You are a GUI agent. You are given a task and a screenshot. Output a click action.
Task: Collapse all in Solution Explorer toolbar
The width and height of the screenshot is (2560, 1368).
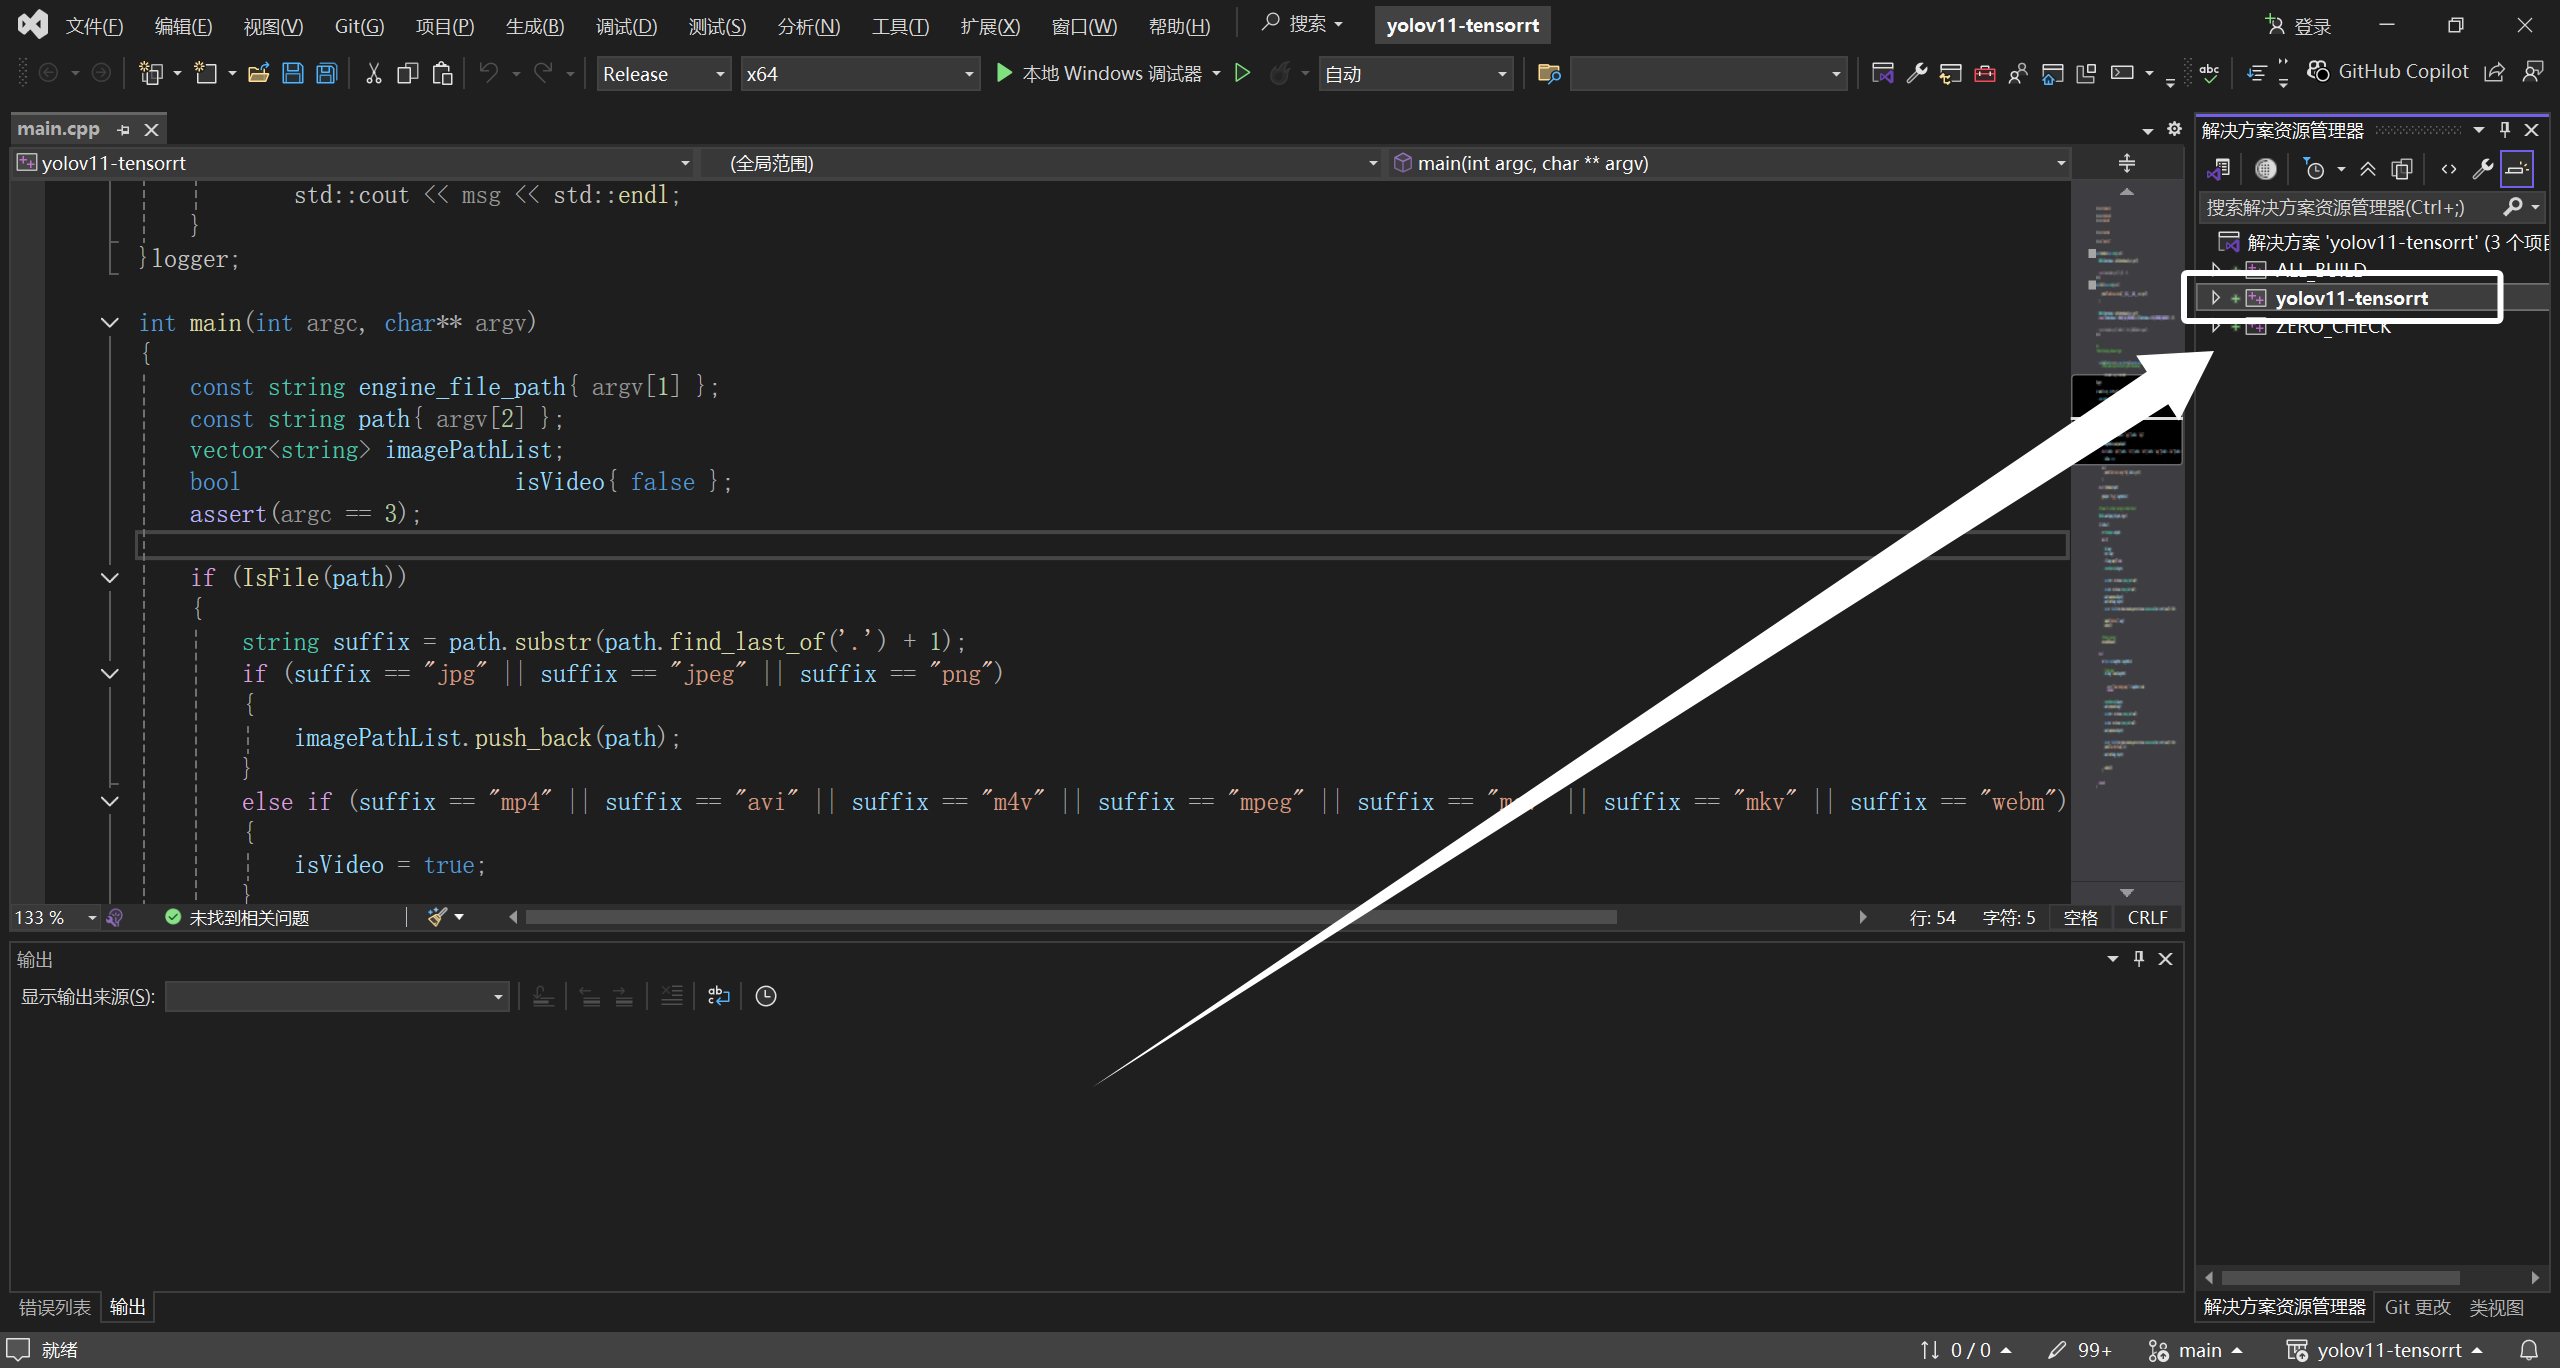(x=2367, y=169)
